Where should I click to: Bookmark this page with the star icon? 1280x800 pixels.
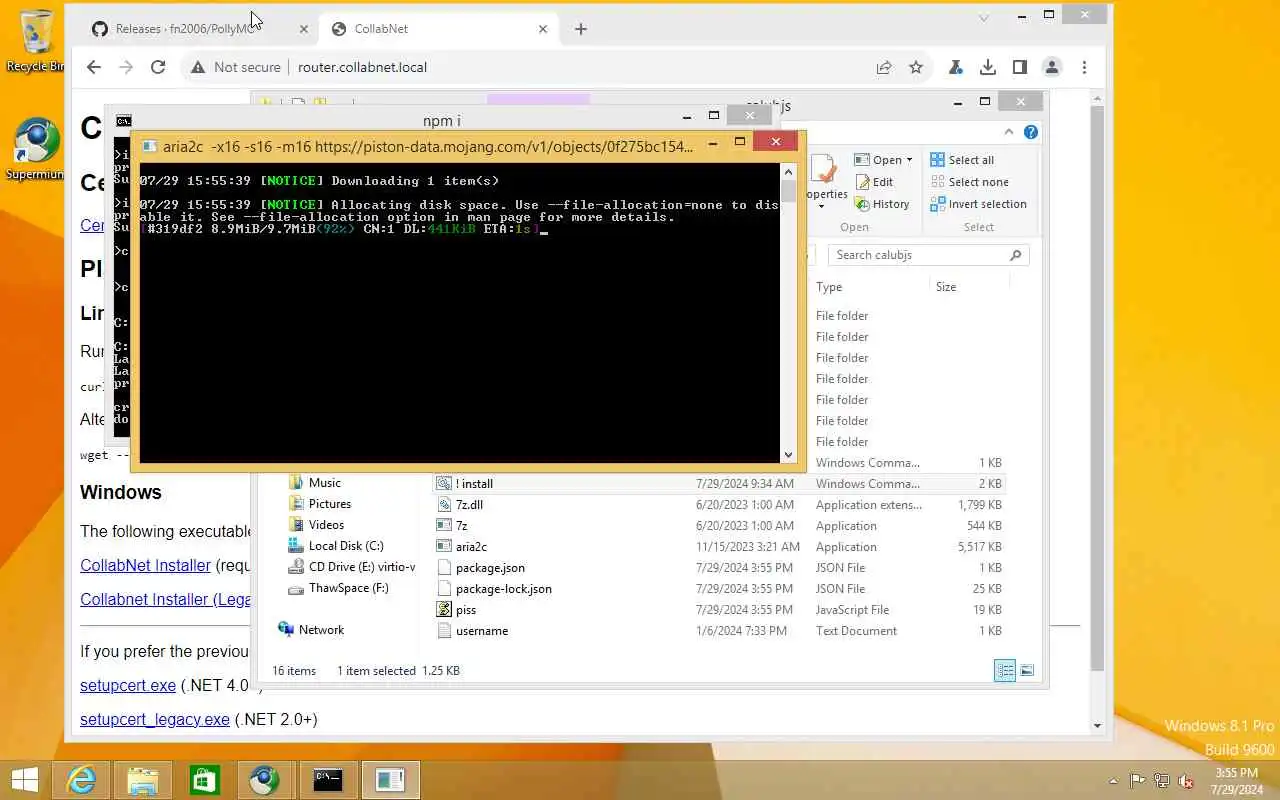coord(916,67)
